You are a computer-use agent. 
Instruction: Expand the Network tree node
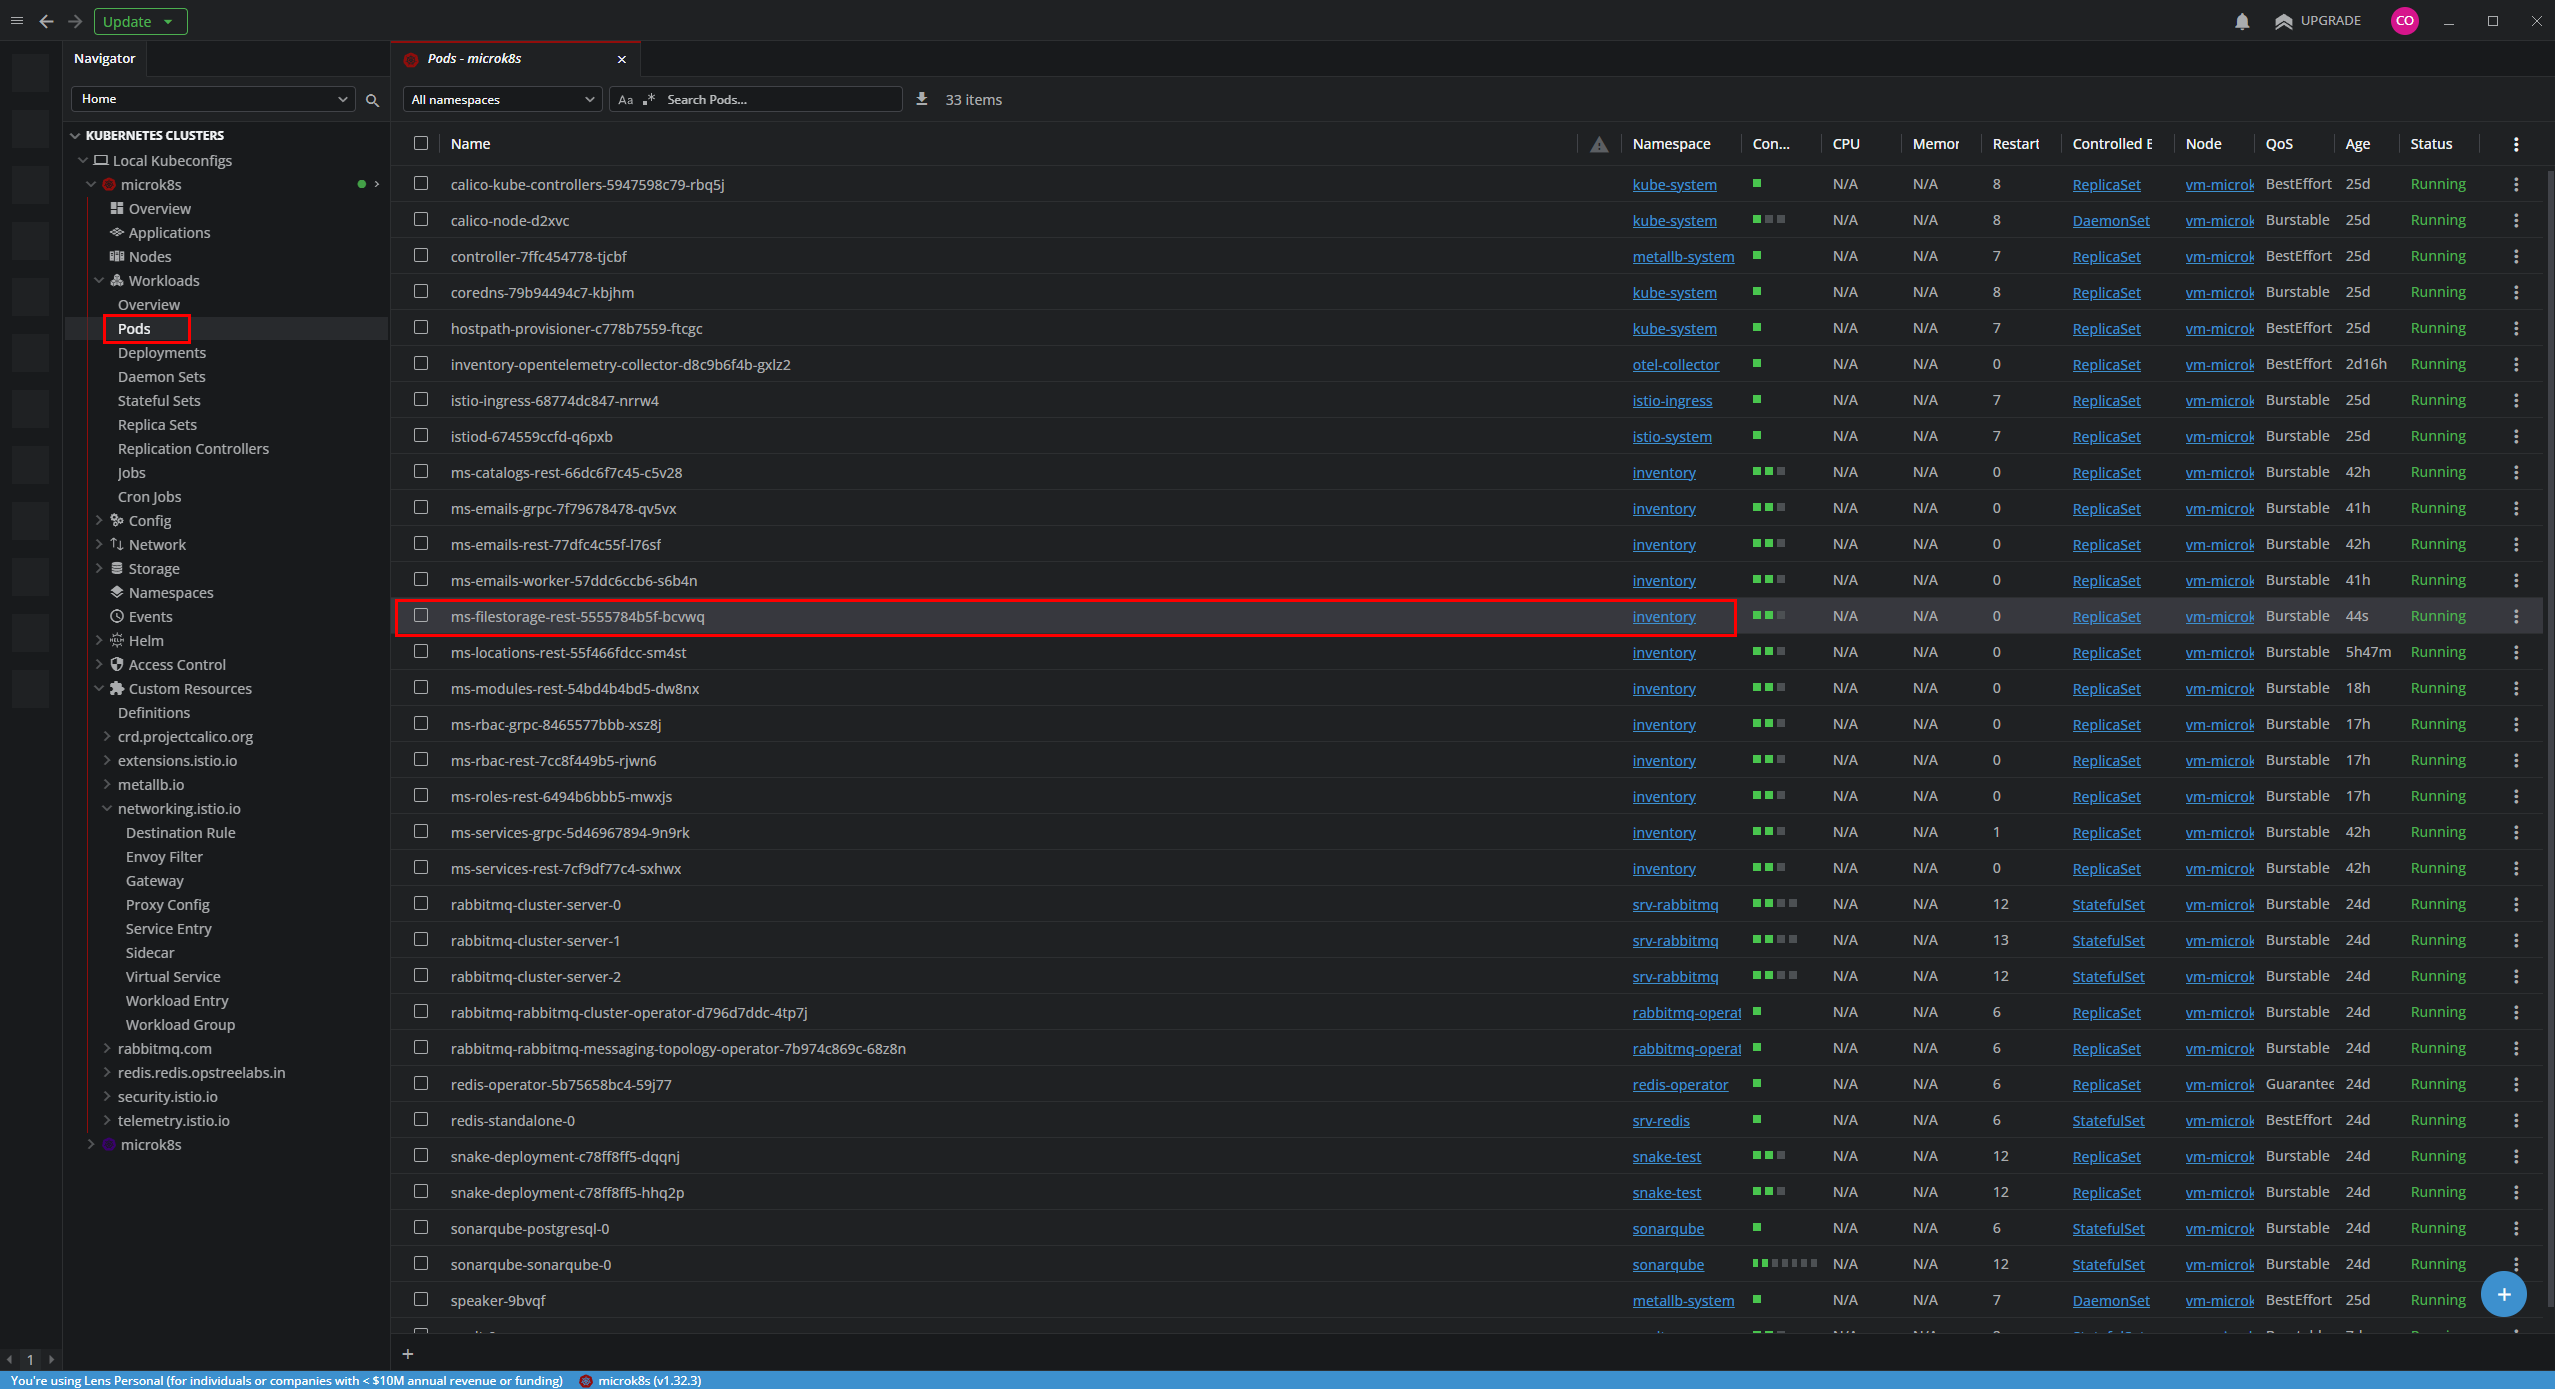(99, 545)
